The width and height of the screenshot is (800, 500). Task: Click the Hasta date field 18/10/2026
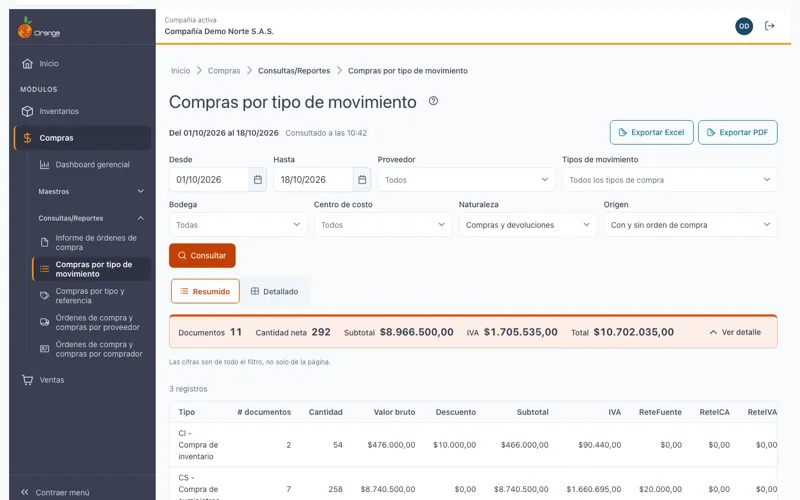click(313, 180)
